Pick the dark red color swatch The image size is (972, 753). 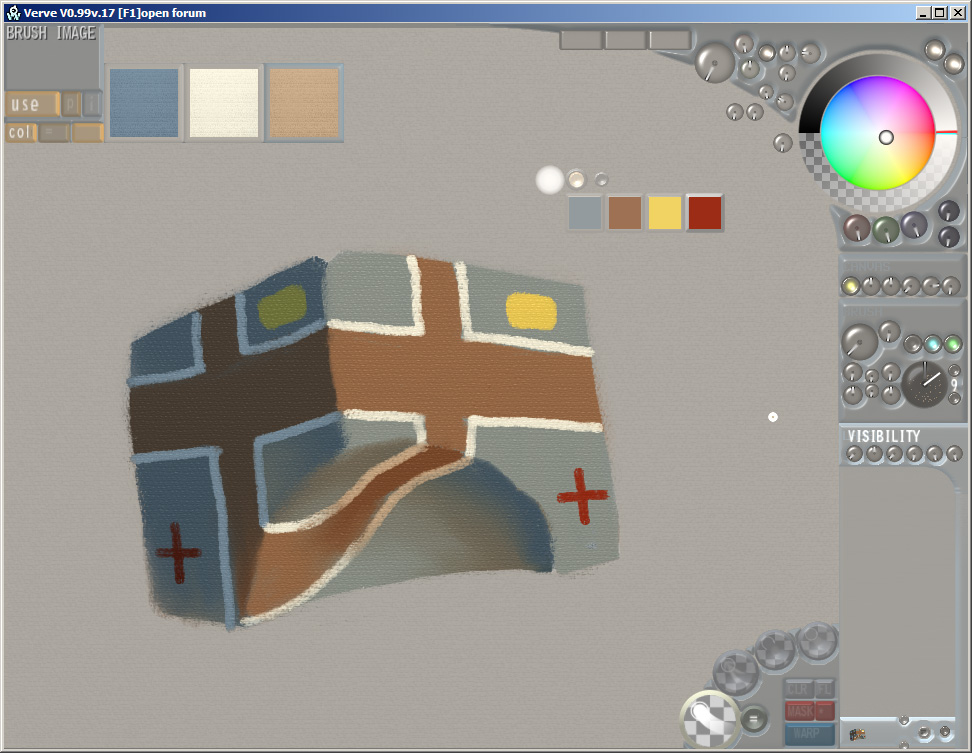[x=705, y=213]
